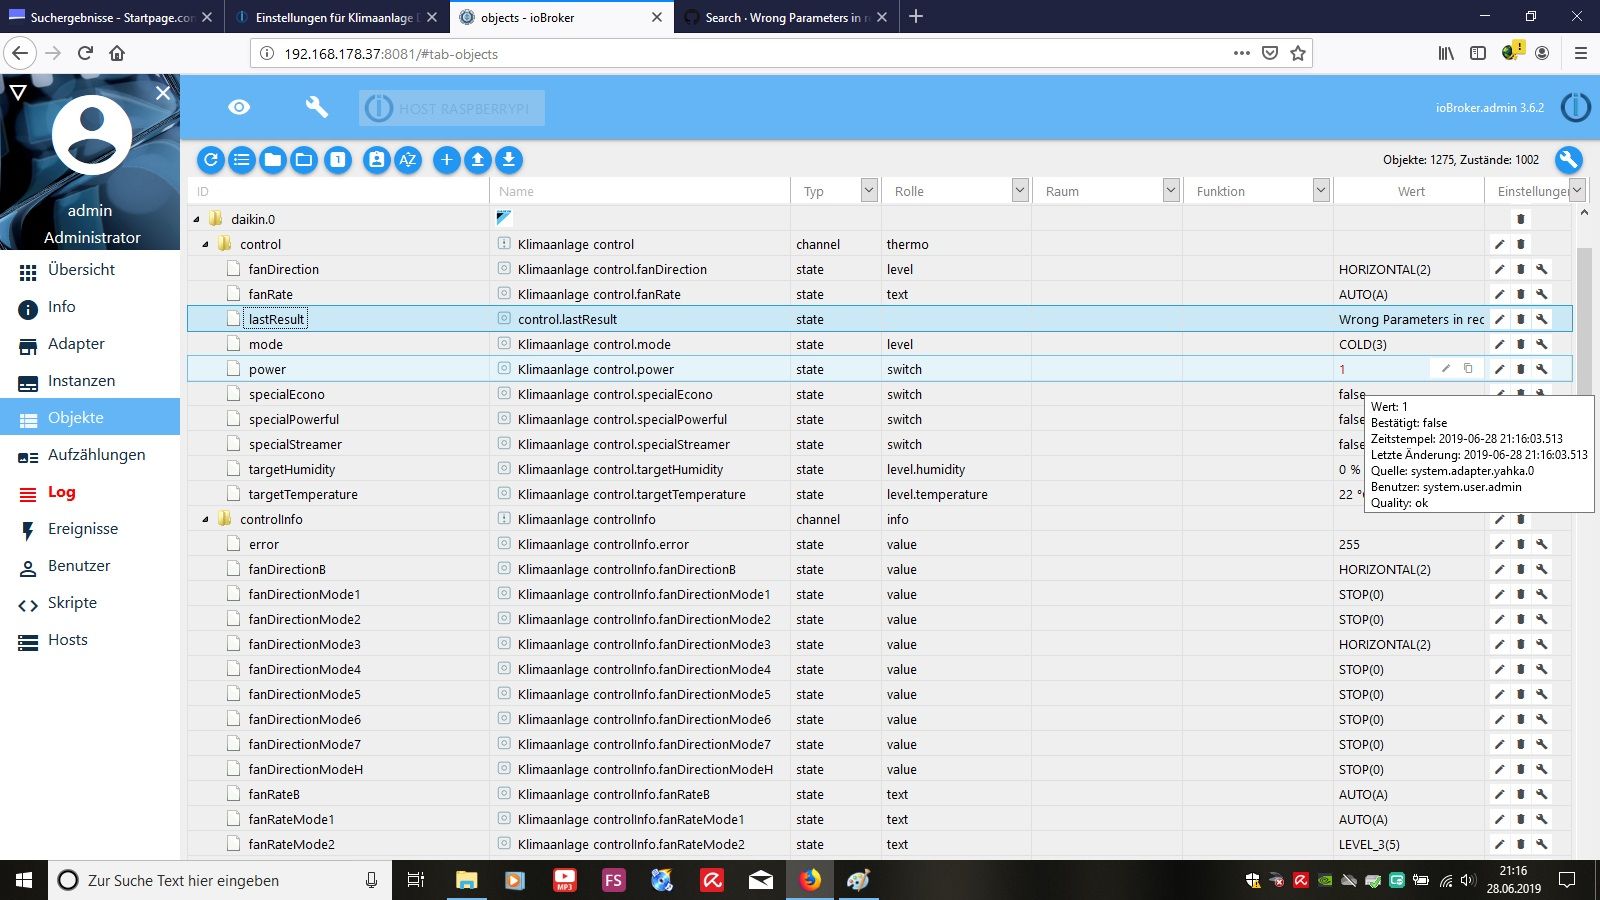Screen dimensions: 1600x900
Task: Edit power value inline pencil icon
Action: click(1445, 368)
